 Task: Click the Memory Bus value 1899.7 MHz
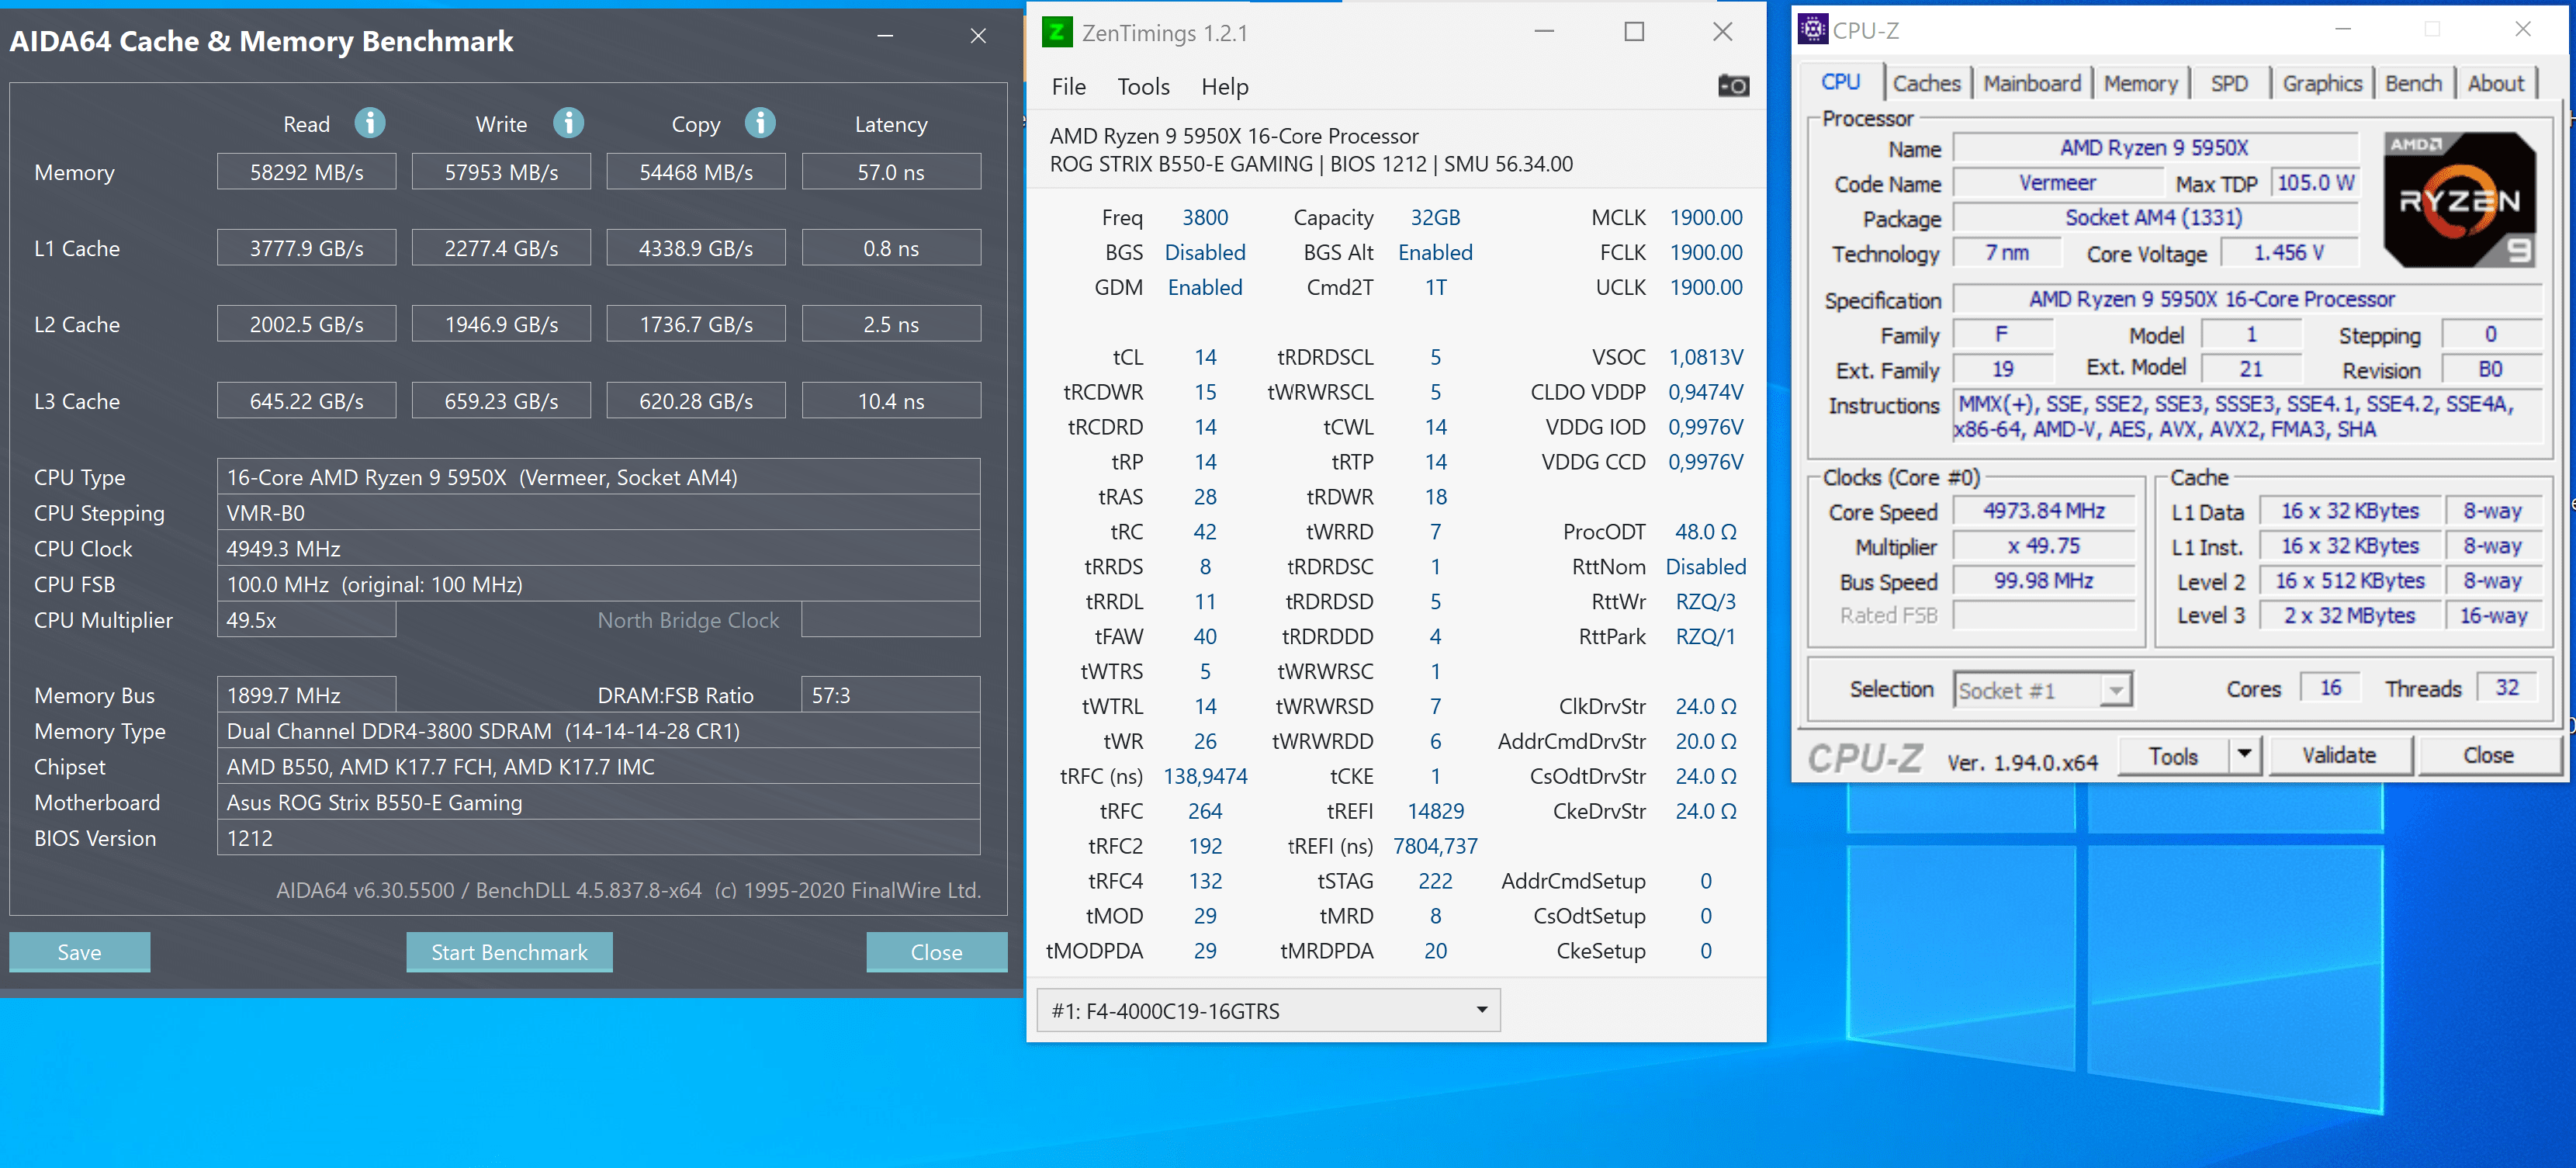tap(306, 695)
